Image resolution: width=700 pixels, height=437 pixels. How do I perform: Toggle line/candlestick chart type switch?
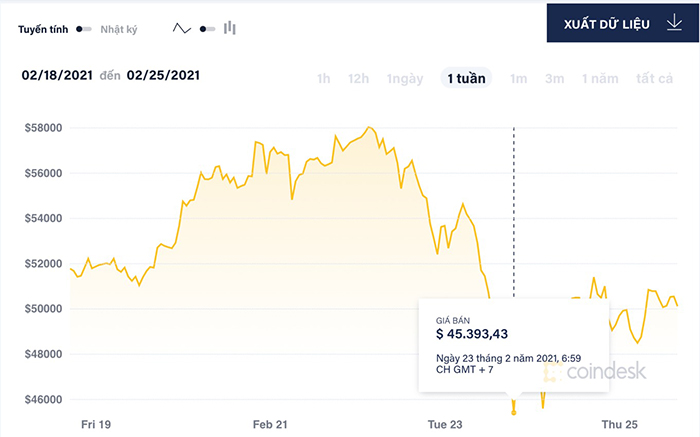[x=207, y=29]
